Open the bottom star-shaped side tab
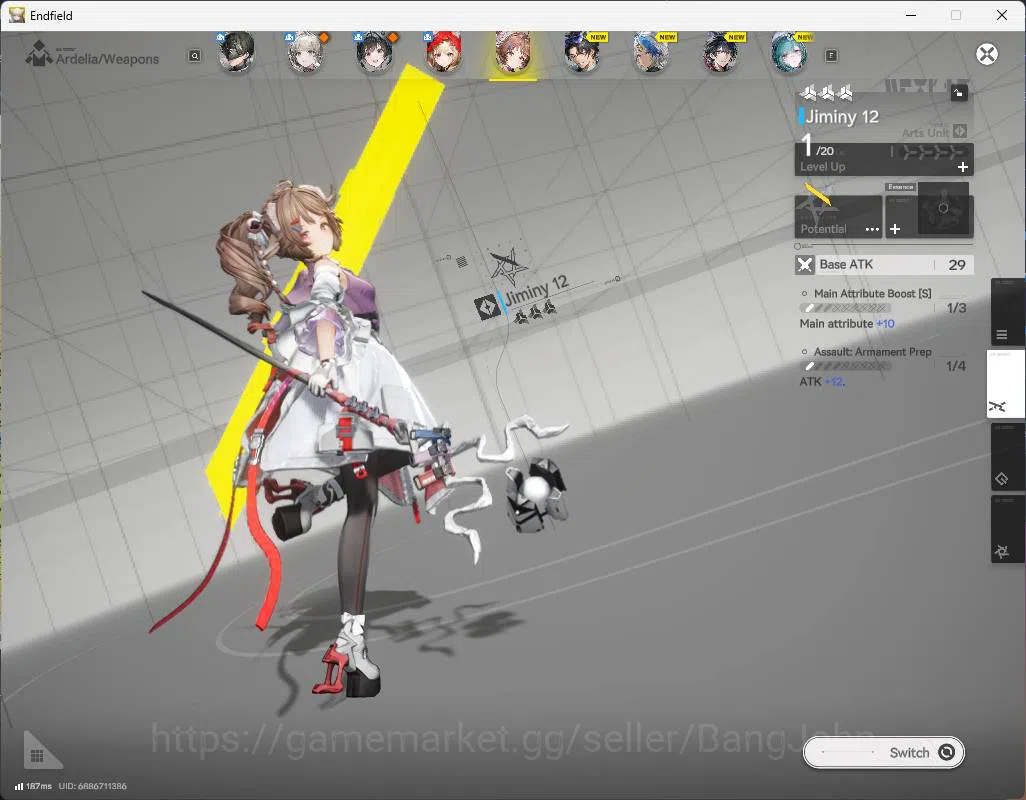Screen dimensions: 1026x800 (x=1006, y=529)
